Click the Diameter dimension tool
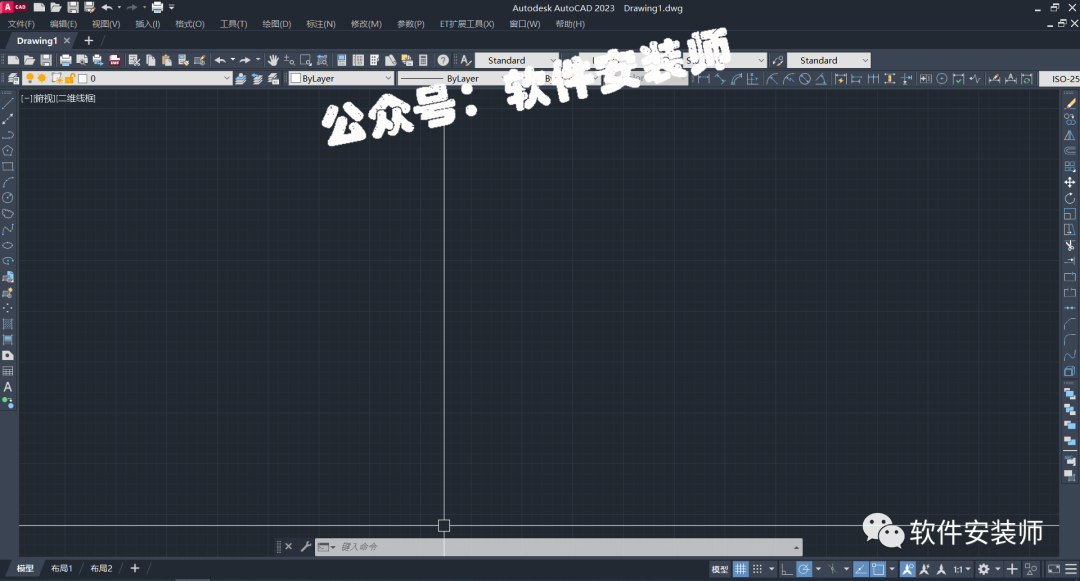Viewport: 1080px width, 581px height. point(804,78)
